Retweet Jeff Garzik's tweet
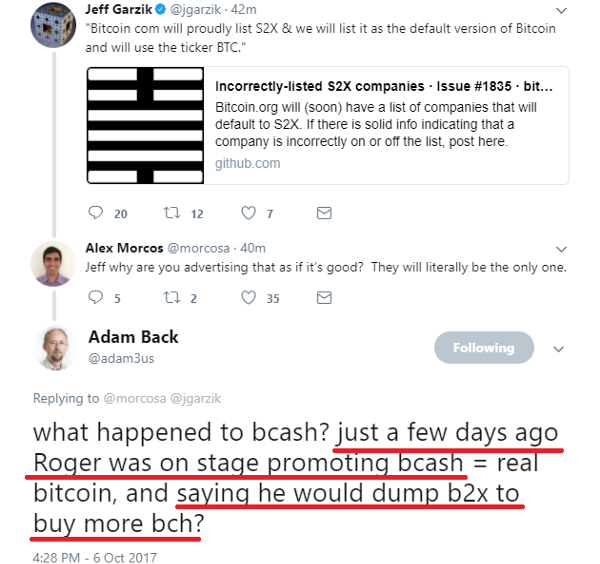Image resolution: width=600 pixels, height=564 pixels. click(172, 212)
